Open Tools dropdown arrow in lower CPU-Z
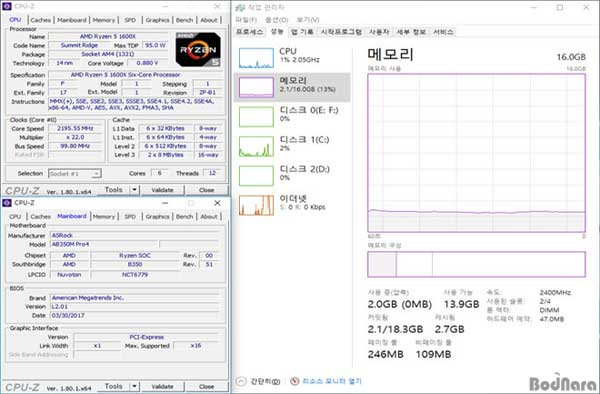This screenshot has height=394, width=600. [x=135, y=386]
